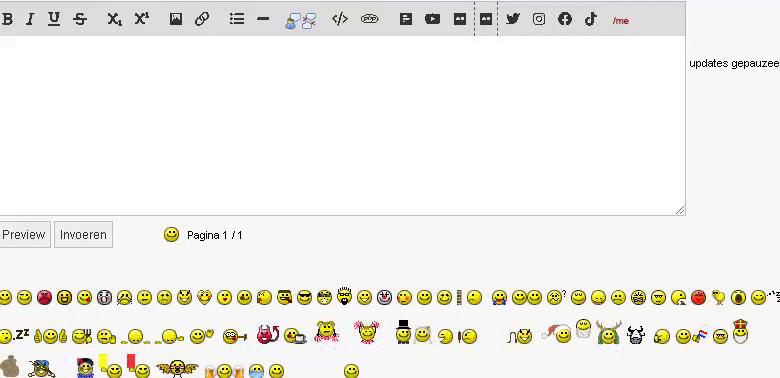This screenshot has width=780, height=378.
Task: Add a Facebook embed
Action: 565,19
